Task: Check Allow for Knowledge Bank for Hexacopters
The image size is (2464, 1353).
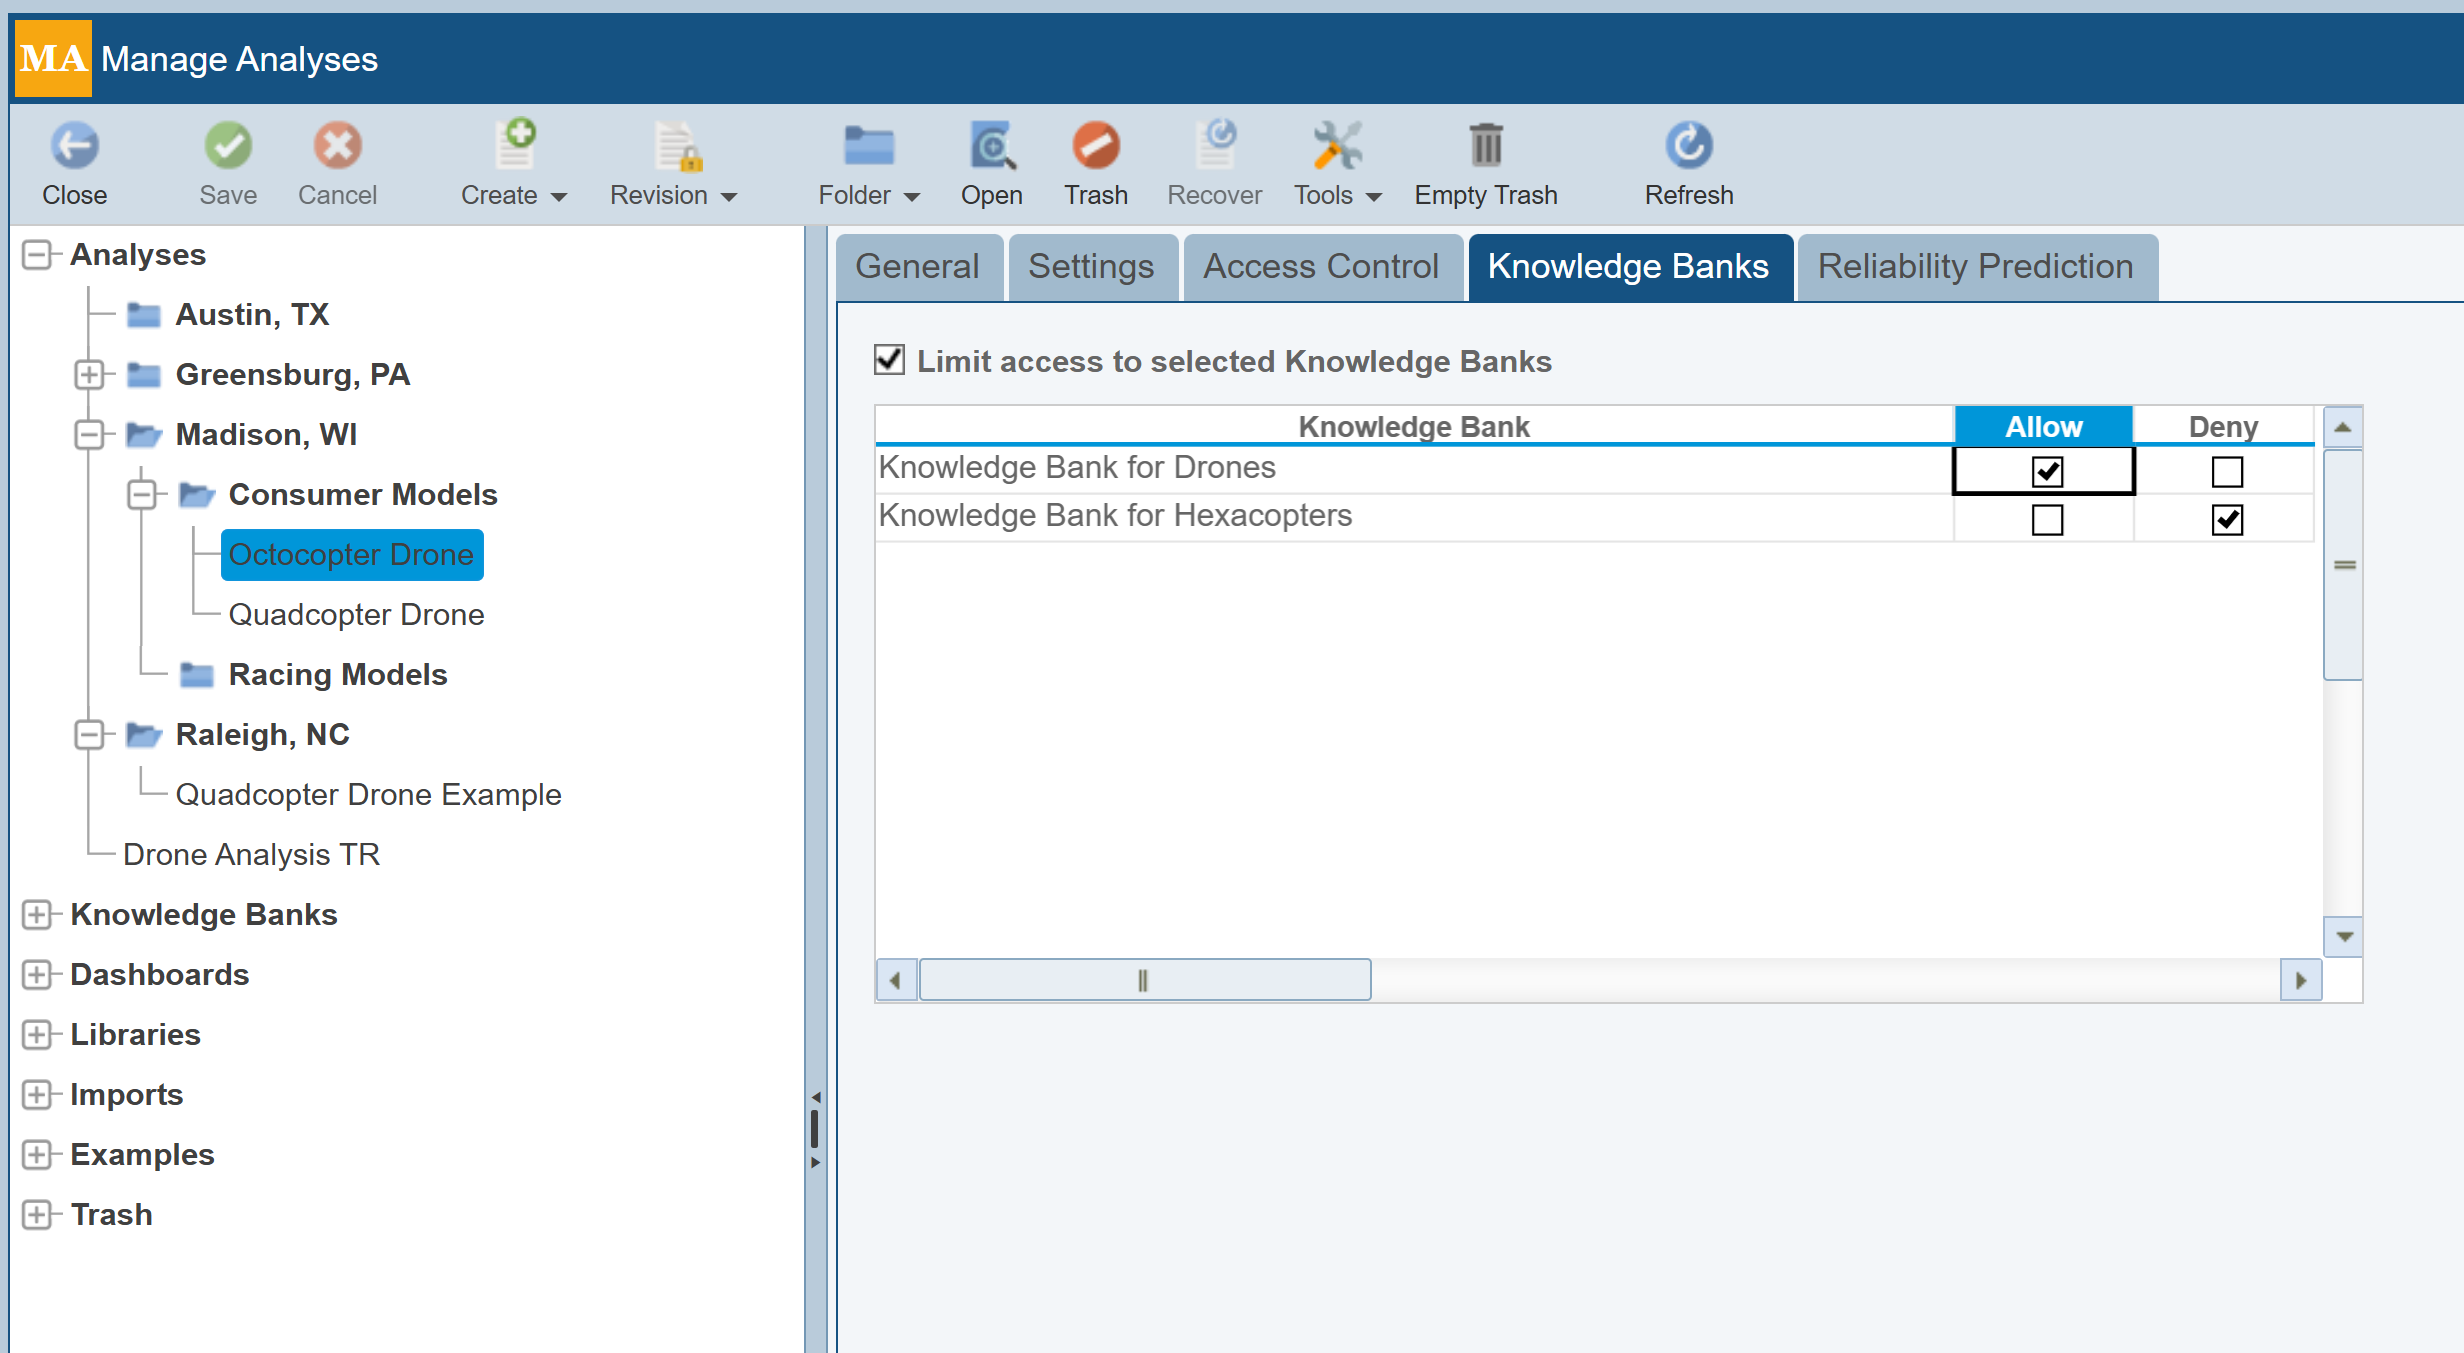Action: [2047, 520]
